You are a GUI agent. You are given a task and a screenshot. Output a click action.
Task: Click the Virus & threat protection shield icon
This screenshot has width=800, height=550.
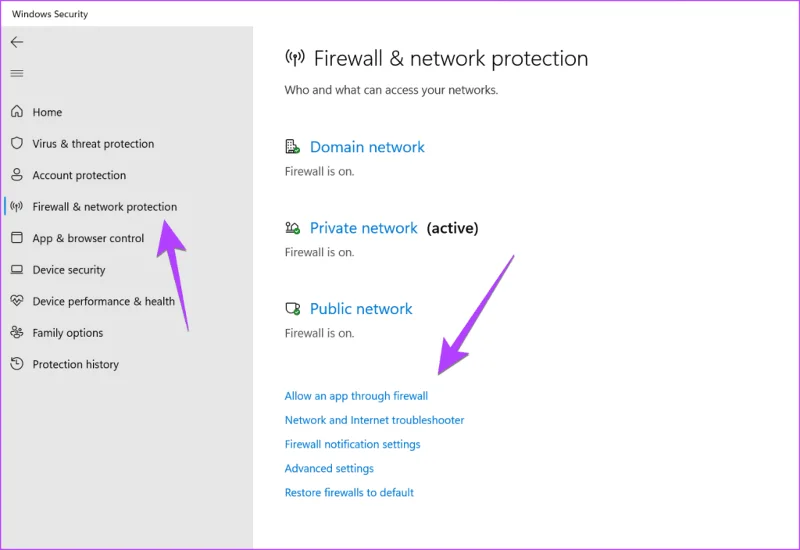click(x=17, y=143)
